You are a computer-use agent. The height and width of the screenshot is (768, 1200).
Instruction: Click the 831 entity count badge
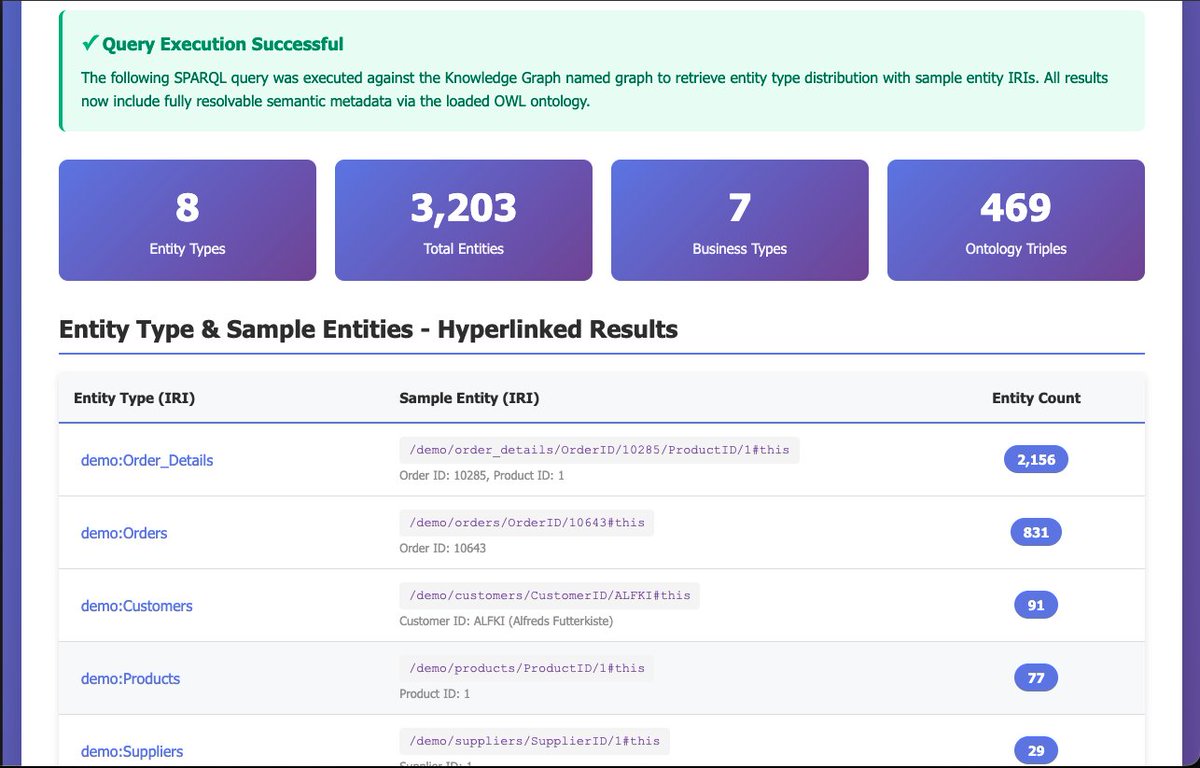pyautogui.click(x=1035, y=532)
